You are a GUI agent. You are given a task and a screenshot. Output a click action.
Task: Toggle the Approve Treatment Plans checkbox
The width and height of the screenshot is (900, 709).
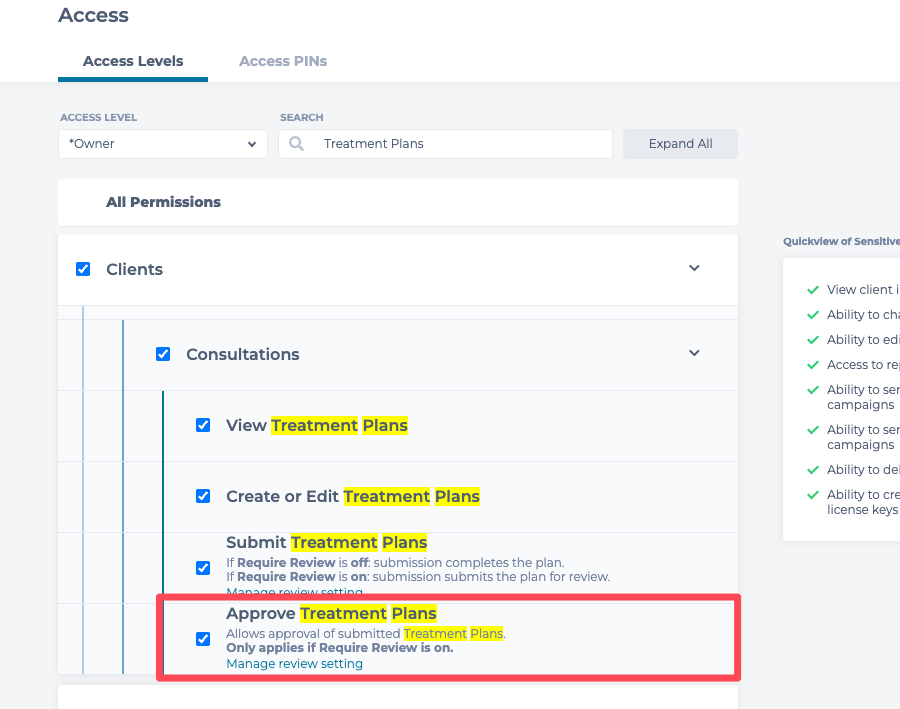(x=203, y=639)
